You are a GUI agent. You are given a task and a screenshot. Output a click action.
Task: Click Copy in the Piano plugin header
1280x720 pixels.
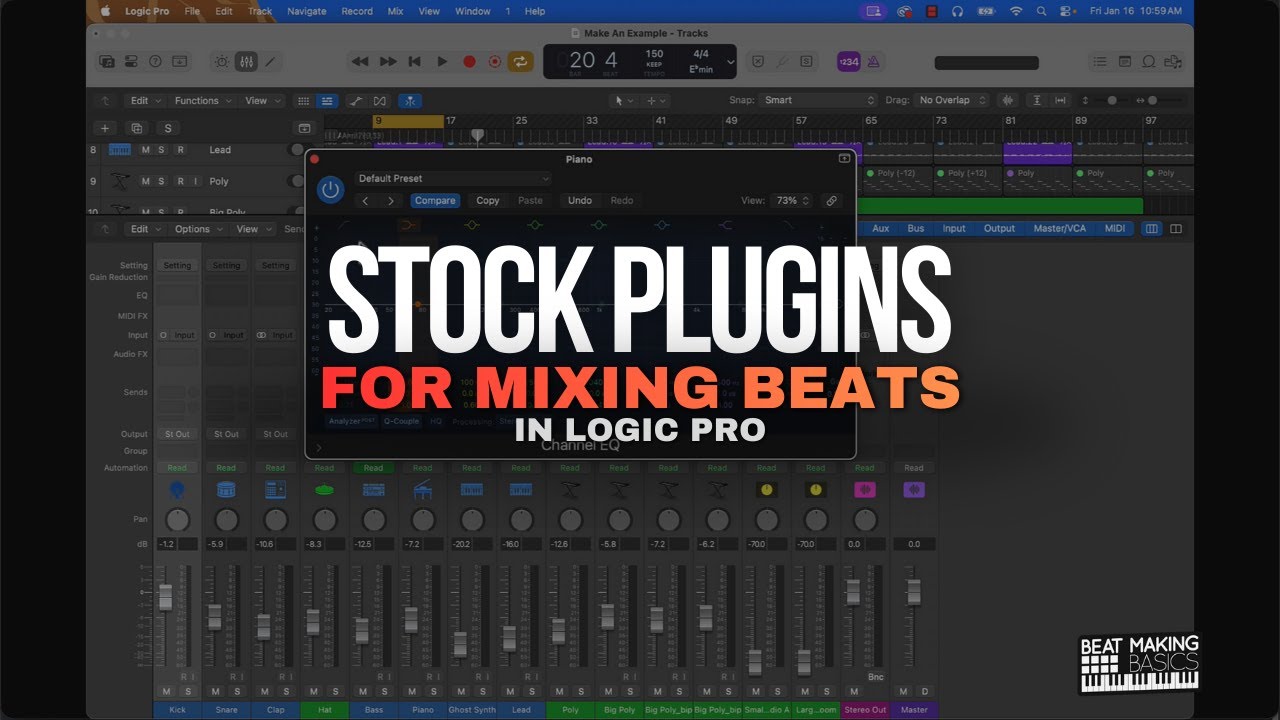coord(488,200)
